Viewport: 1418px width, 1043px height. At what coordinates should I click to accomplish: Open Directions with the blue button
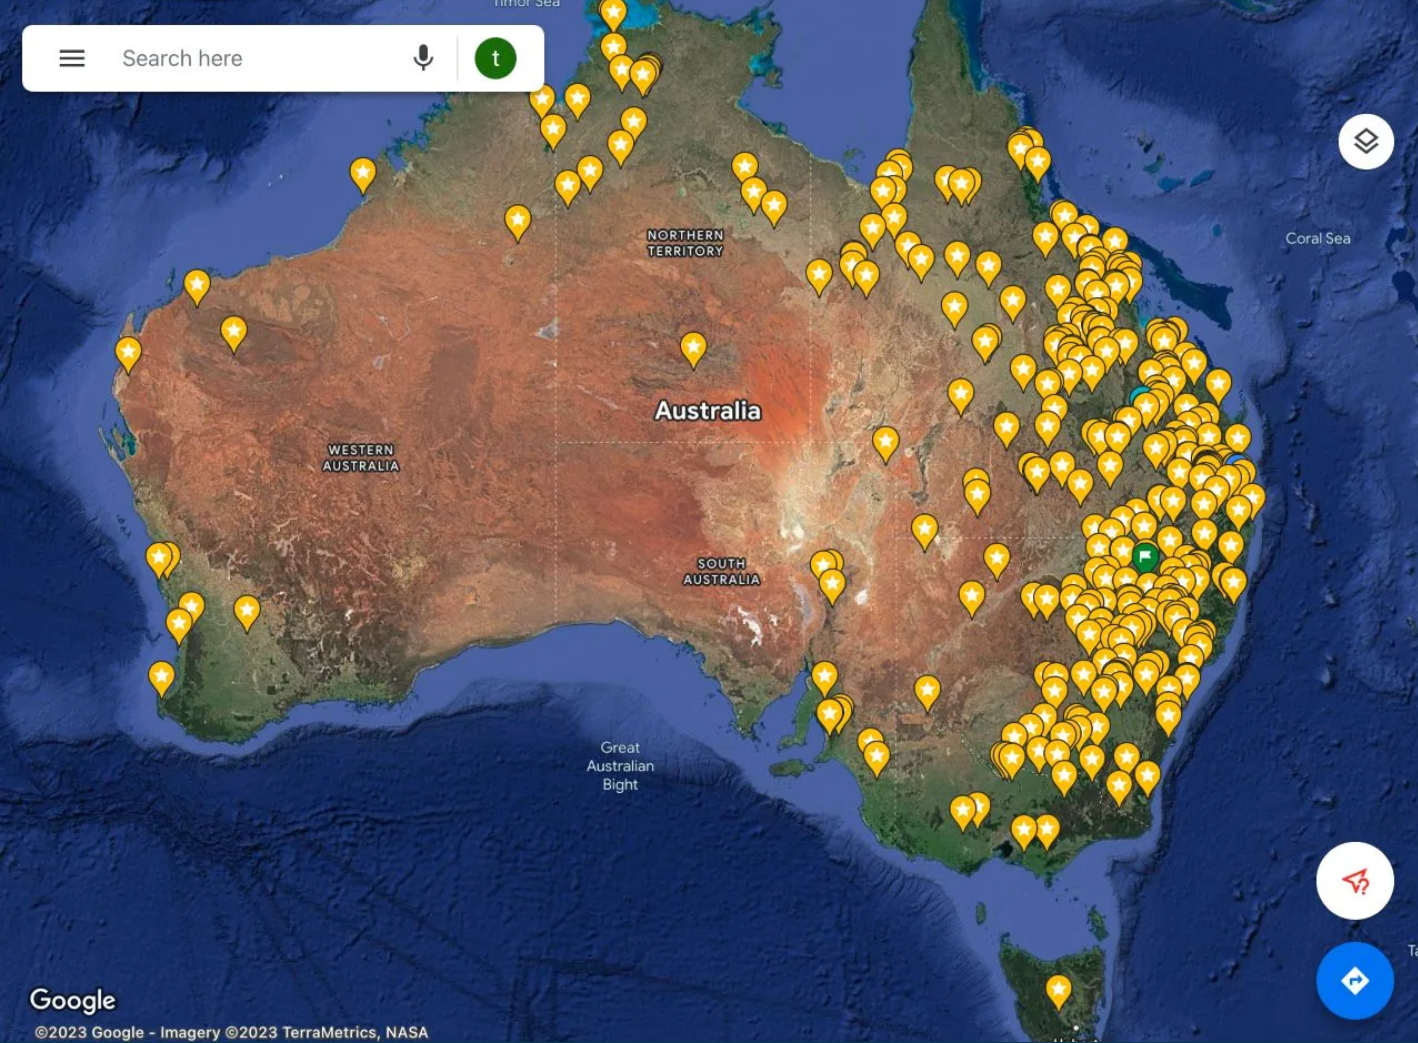click(x=1355, y=981)
